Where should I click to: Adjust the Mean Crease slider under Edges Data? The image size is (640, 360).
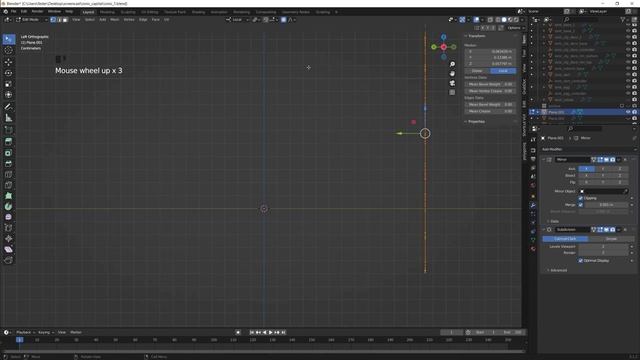coord(490,111)
